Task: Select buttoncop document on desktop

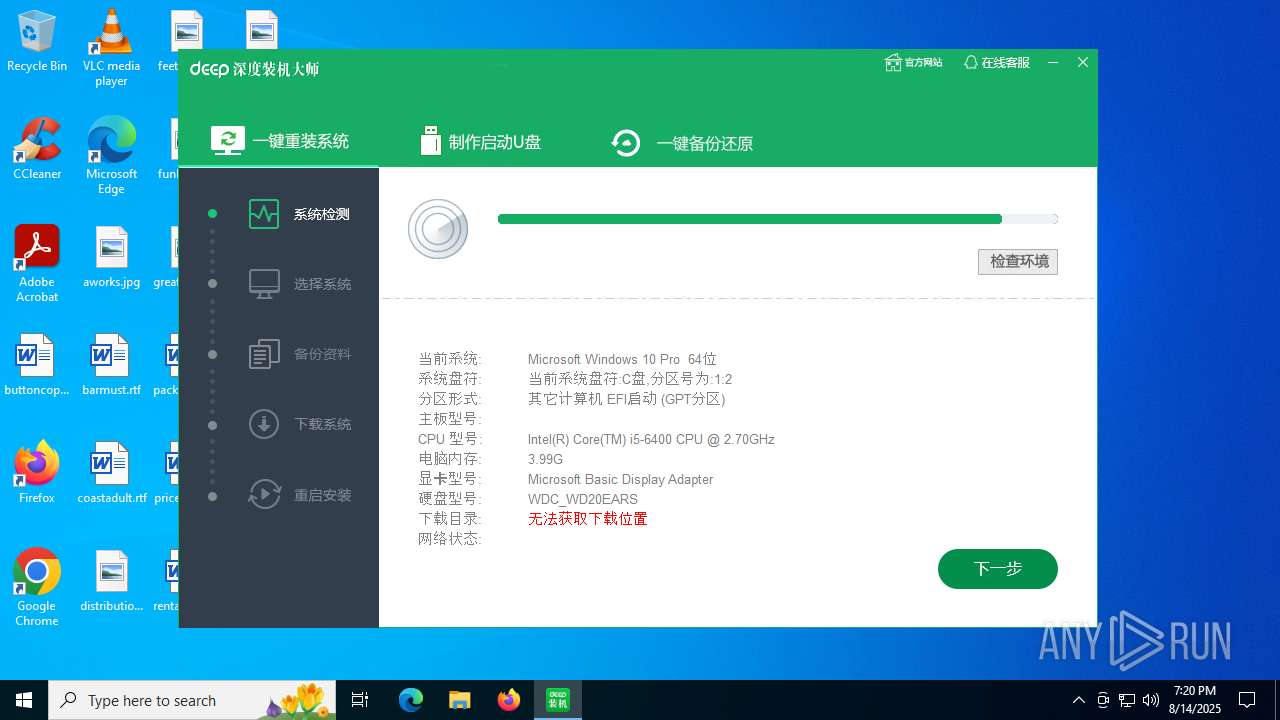Action: [x=37, y=366]
